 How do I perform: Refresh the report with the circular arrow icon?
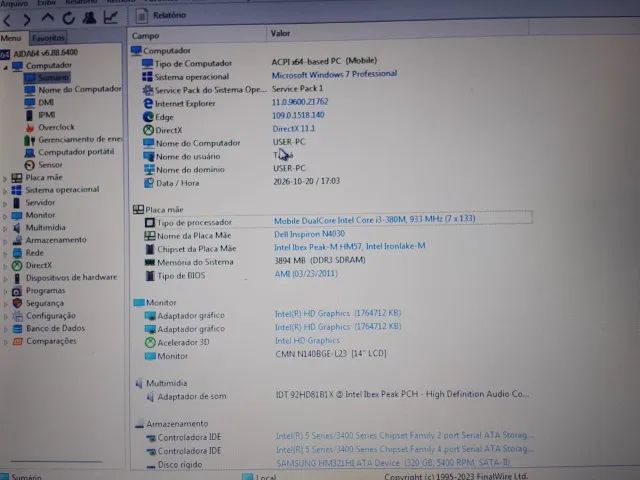68,18
